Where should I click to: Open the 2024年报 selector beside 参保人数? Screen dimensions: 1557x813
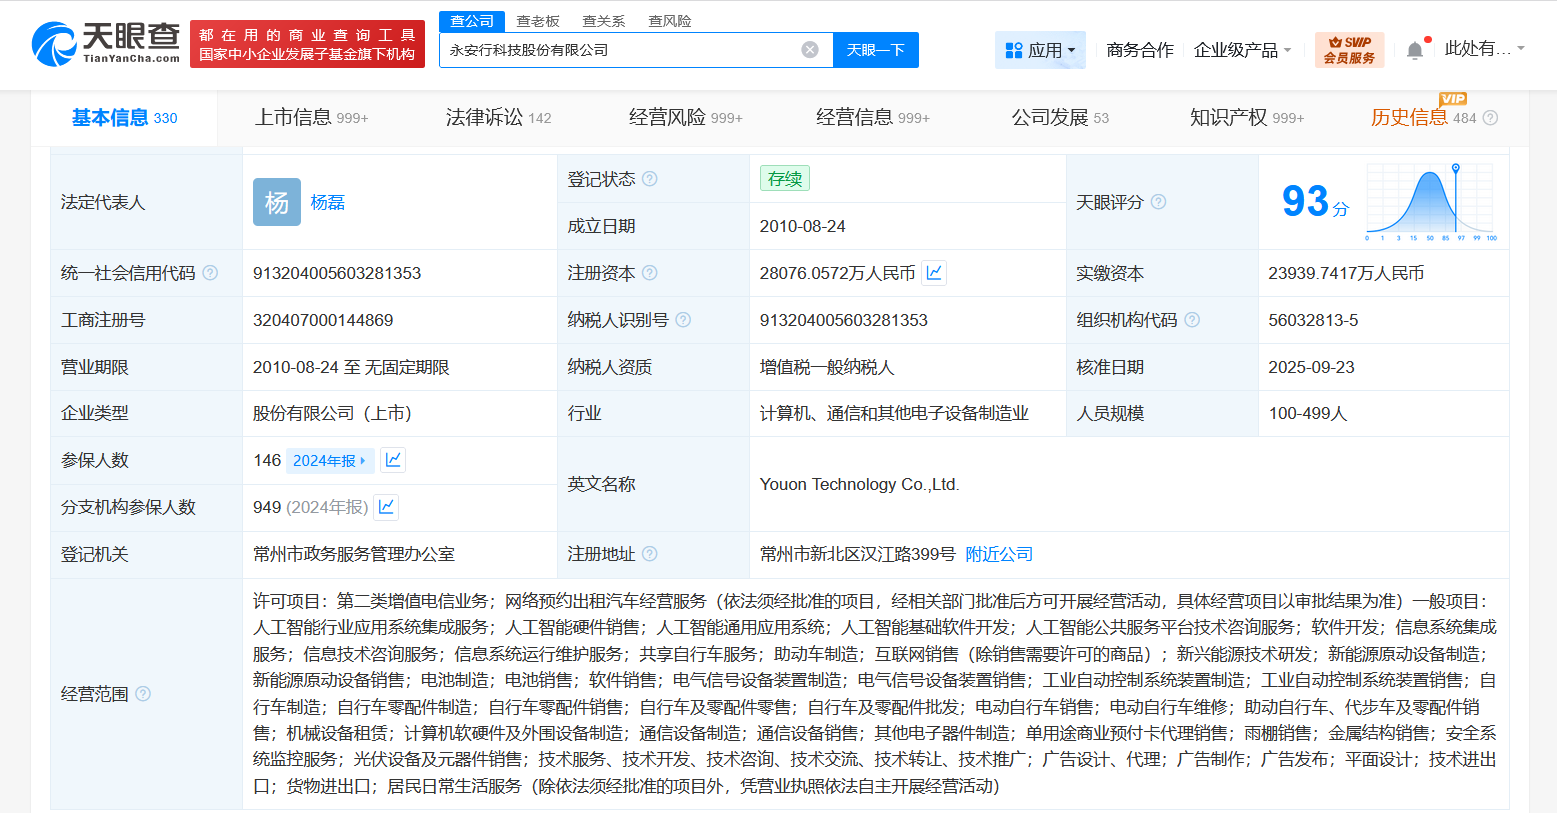click(x=331, y=459)
